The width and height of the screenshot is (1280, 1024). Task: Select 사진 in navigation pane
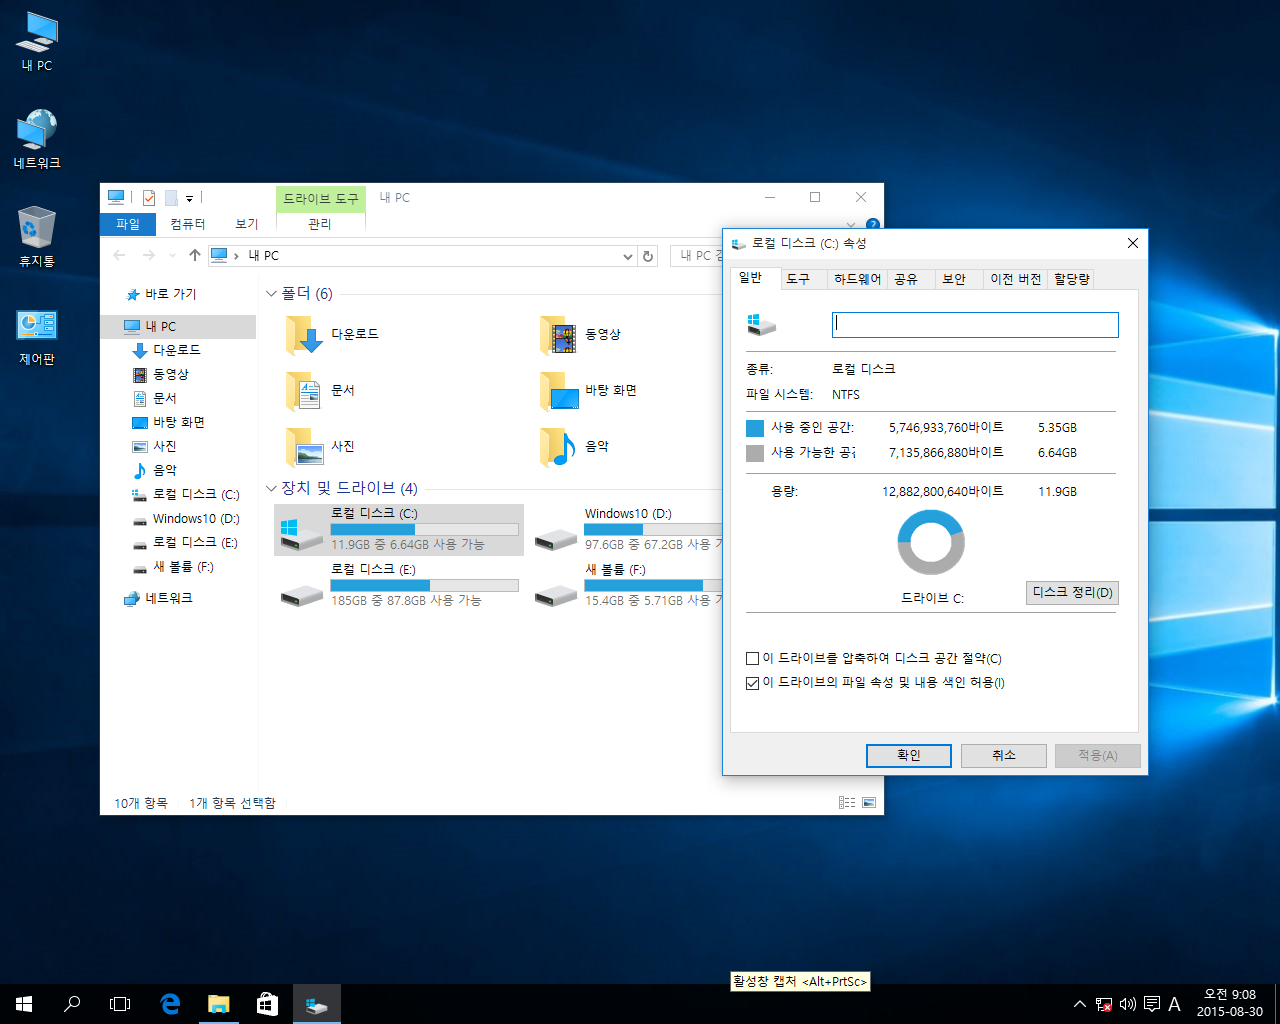[164, 446]
